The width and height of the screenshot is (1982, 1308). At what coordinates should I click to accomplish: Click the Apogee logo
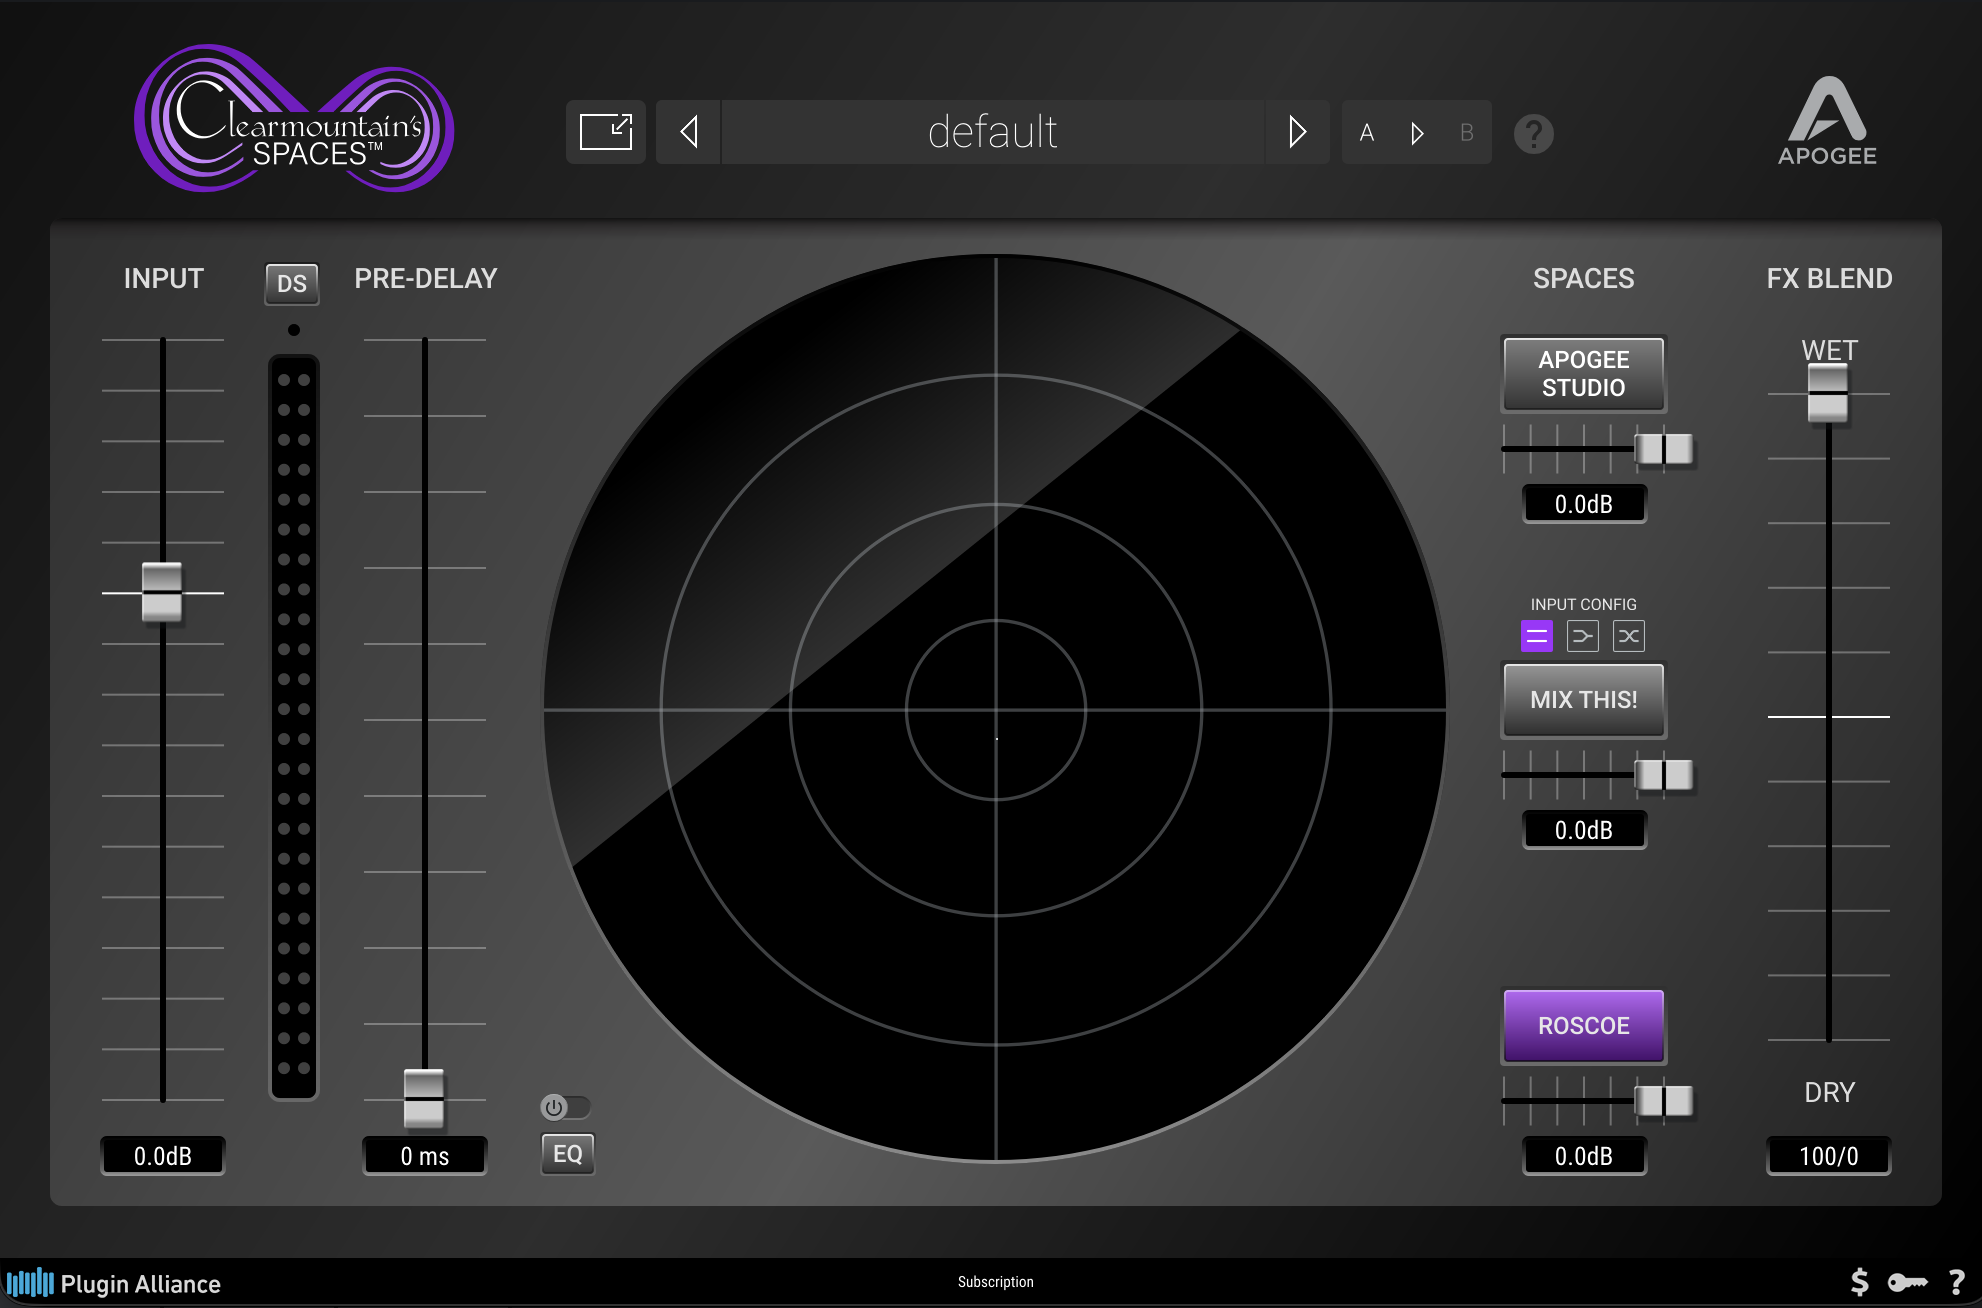click(1827, 121)
